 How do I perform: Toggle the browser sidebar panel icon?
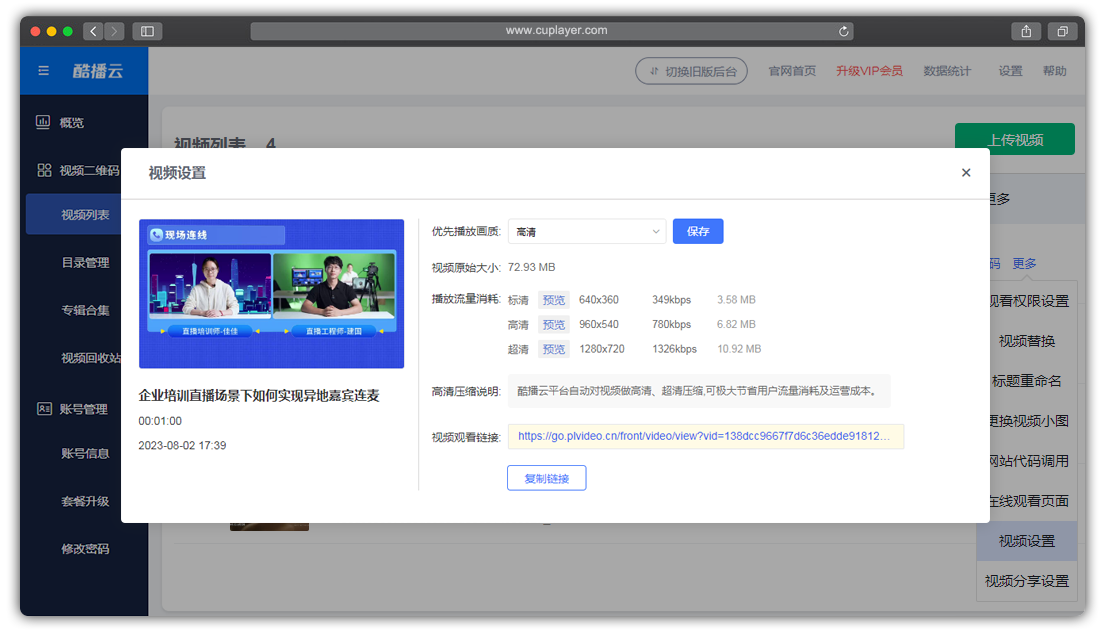click(146, 31)
